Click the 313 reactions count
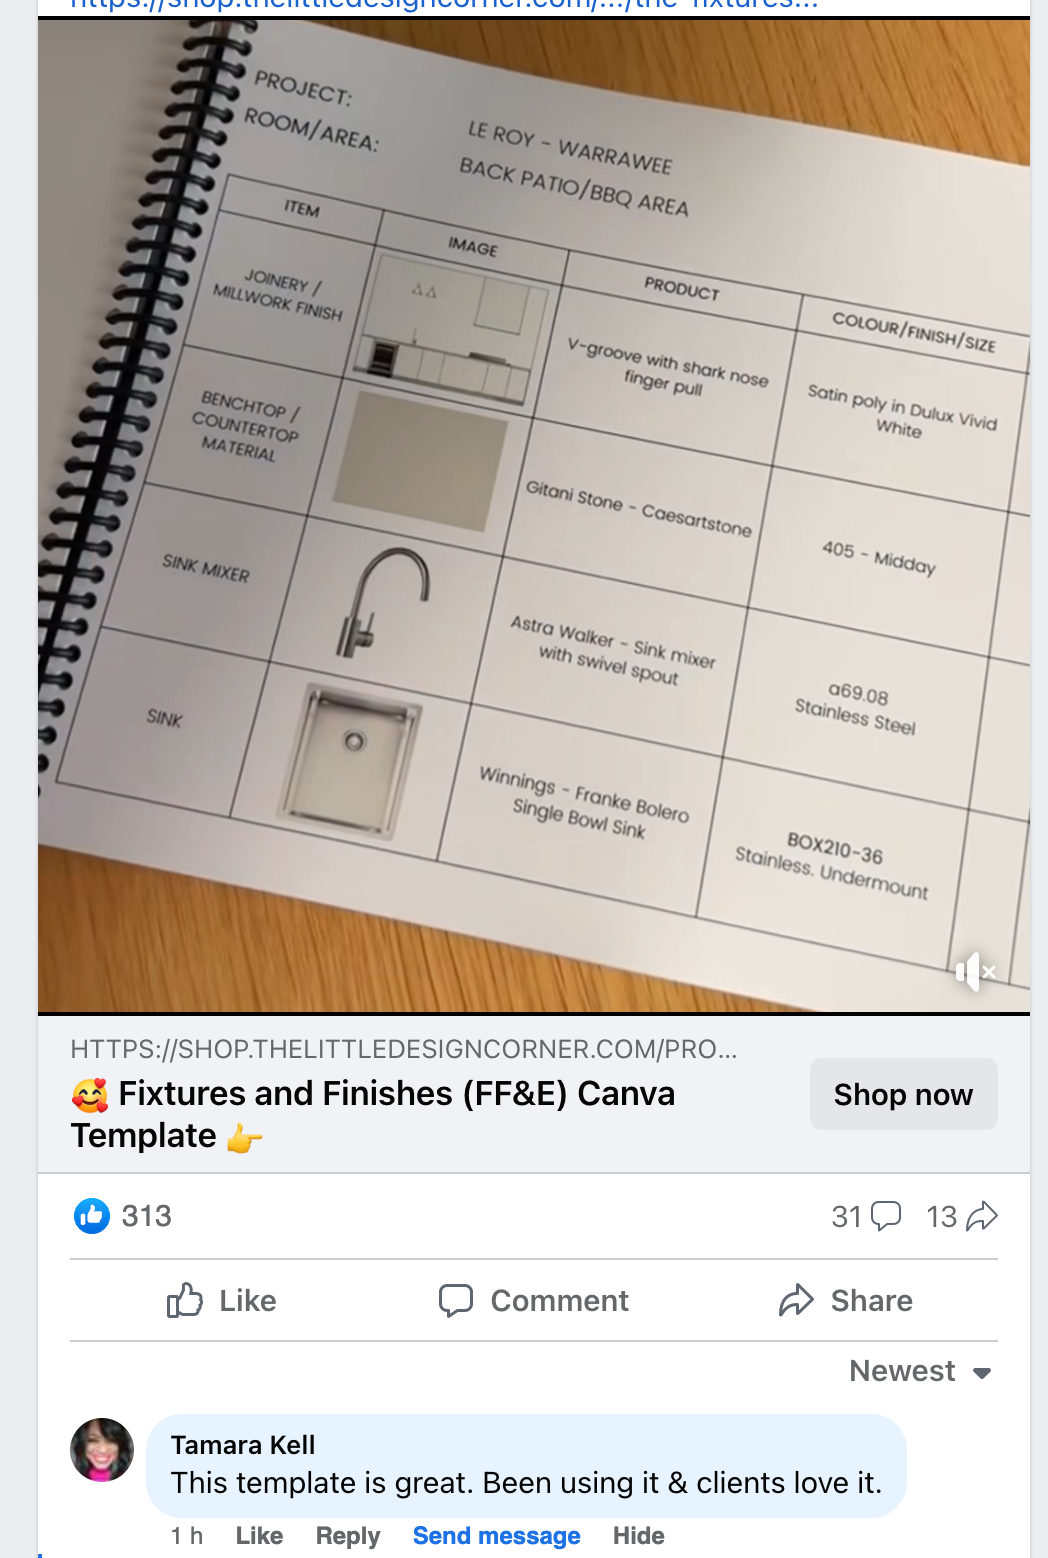The height and width of the screenshot is (1558, 1048). coord(146,1216)
